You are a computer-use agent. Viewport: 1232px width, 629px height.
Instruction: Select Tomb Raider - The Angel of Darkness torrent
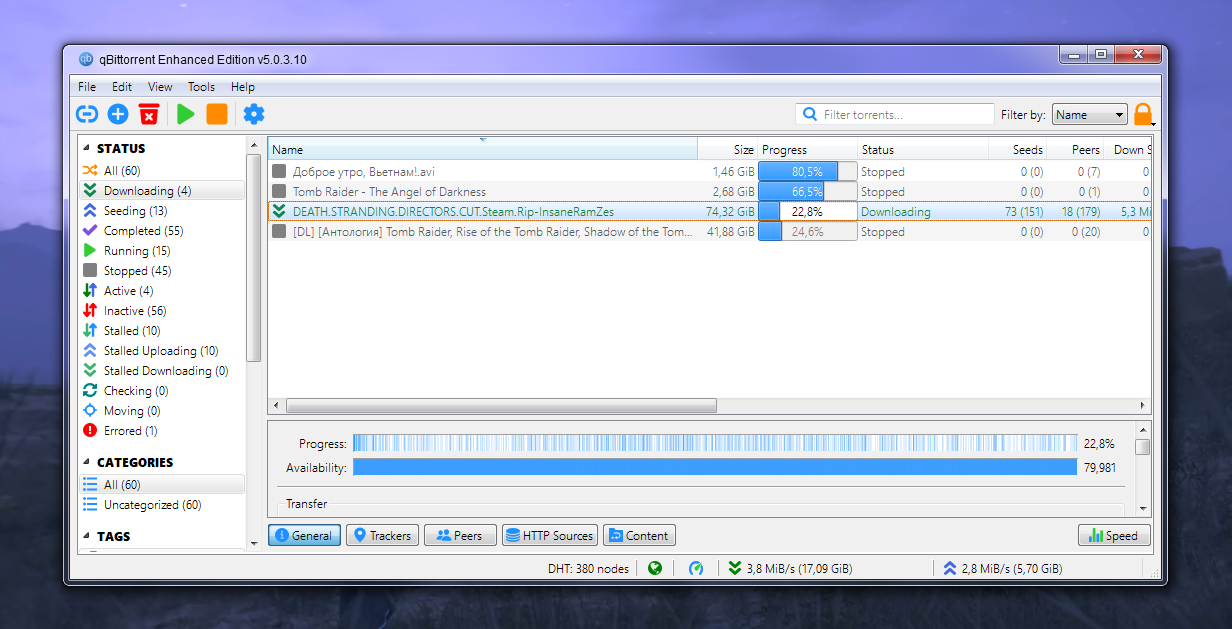pyautogui.click(x=710, y=192)
